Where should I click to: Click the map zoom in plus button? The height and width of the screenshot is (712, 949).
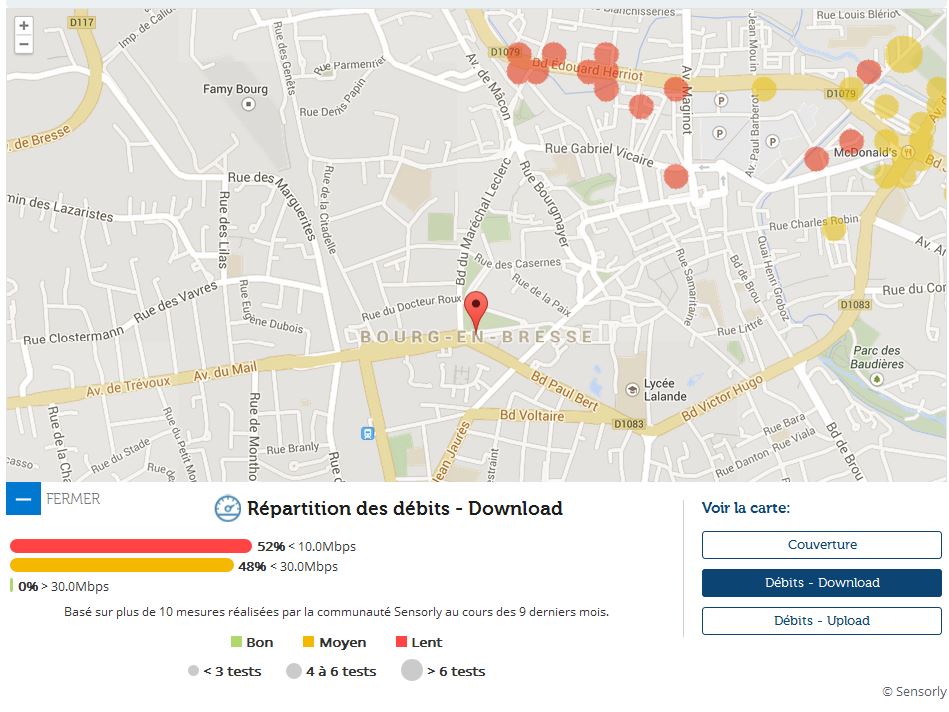(24, 26)
